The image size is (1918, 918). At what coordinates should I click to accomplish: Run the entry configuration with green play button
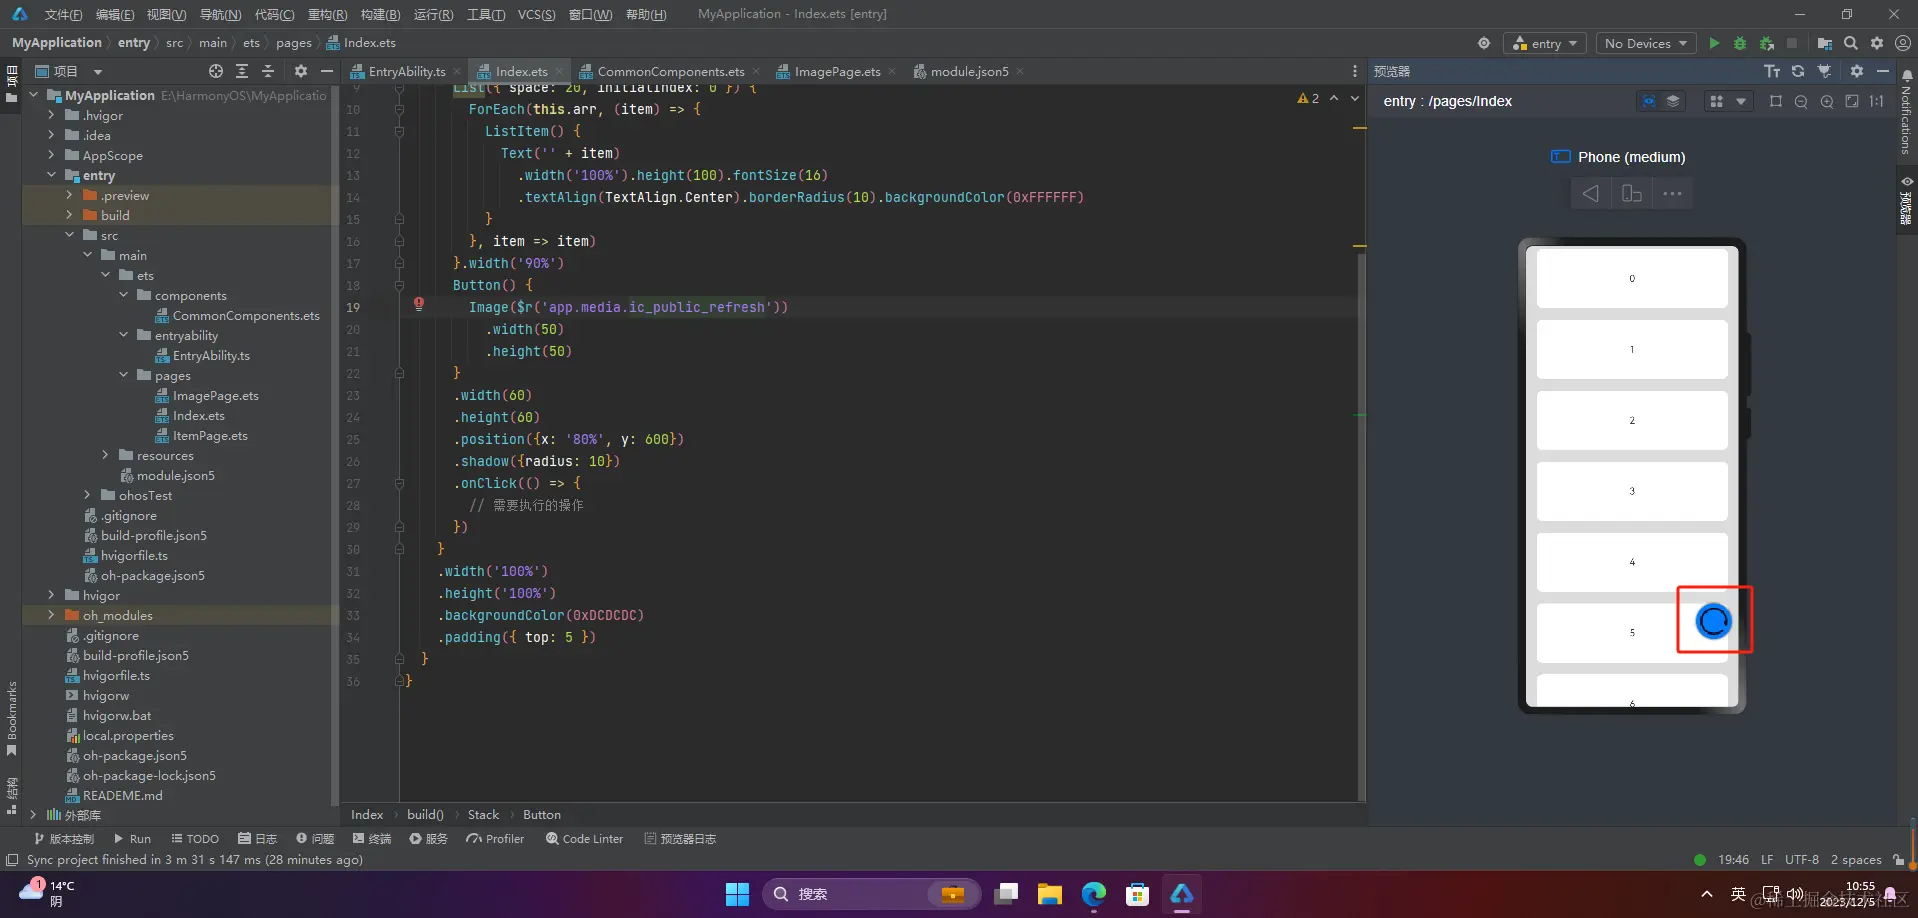[x=1714, y=43]
